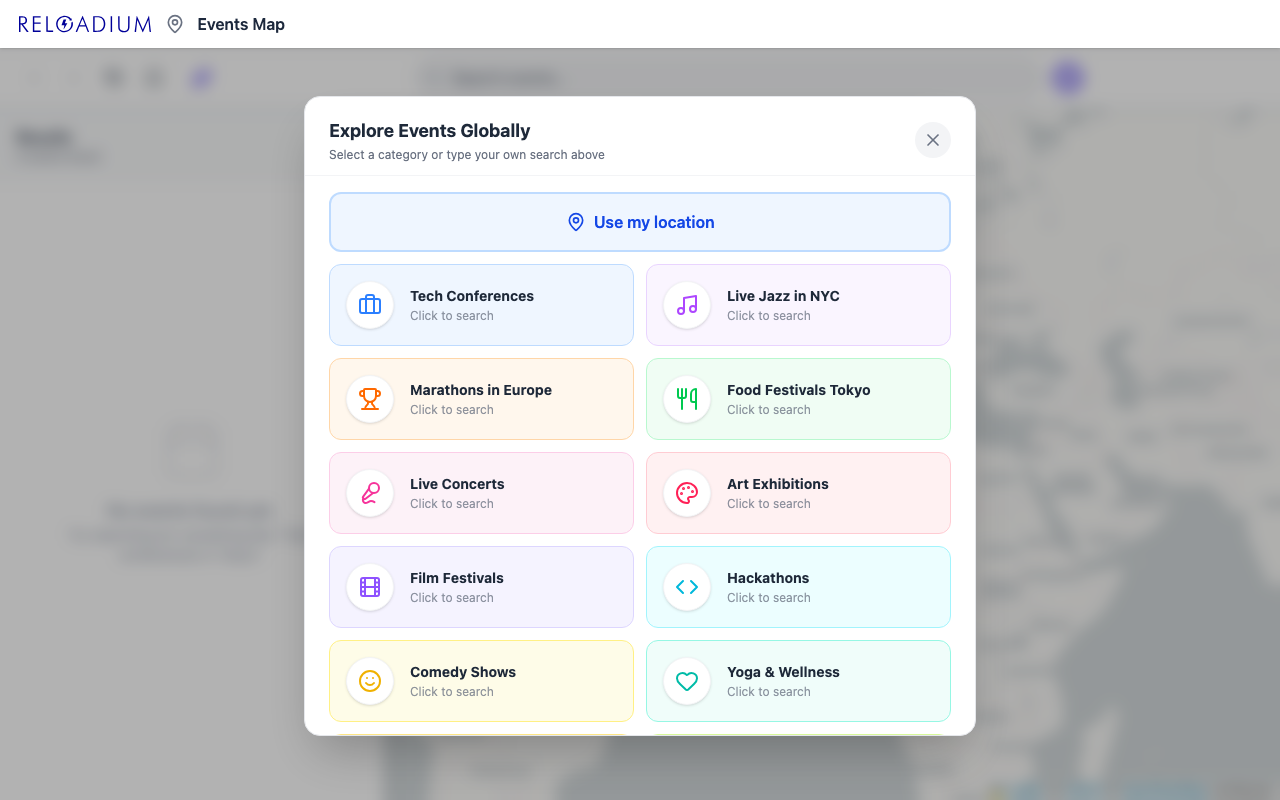Click the pin icon inside Use my location
This screenshot has height=800, width=1280.
(576, 222)
